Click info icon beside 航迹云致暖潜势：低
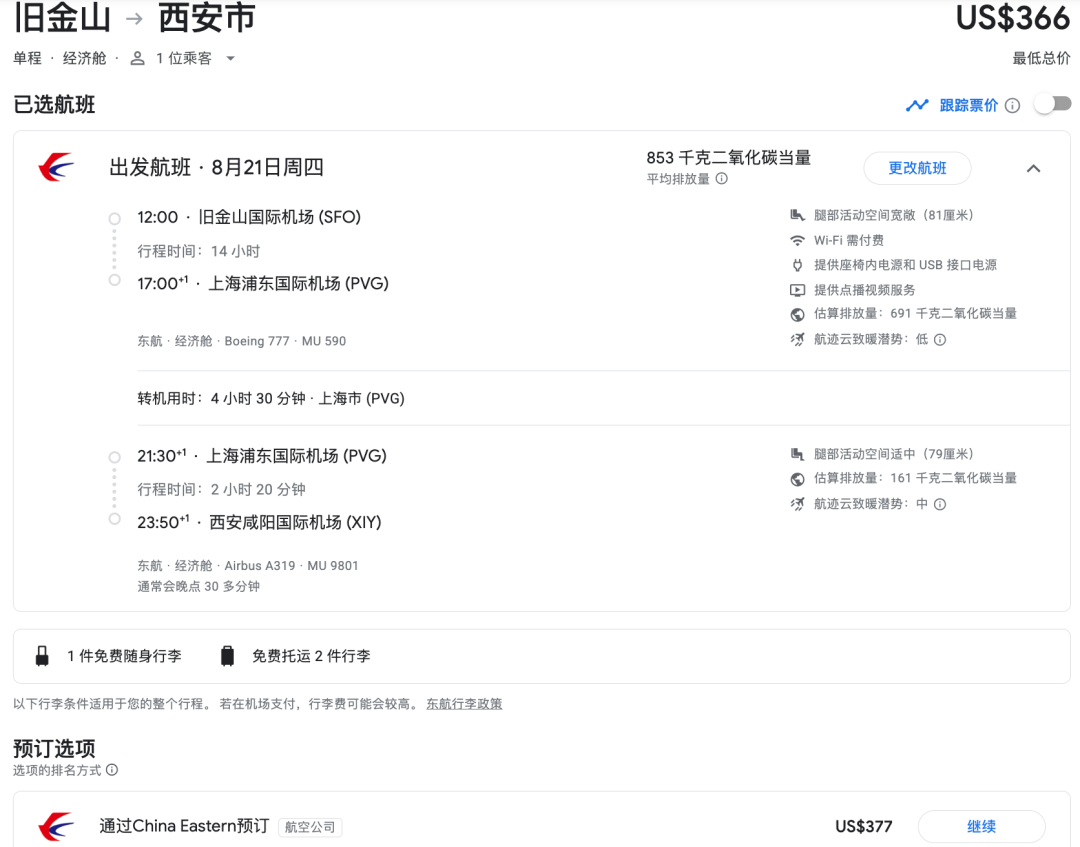The width and height of the screenshot is (1080, 847). pos(939,339)
